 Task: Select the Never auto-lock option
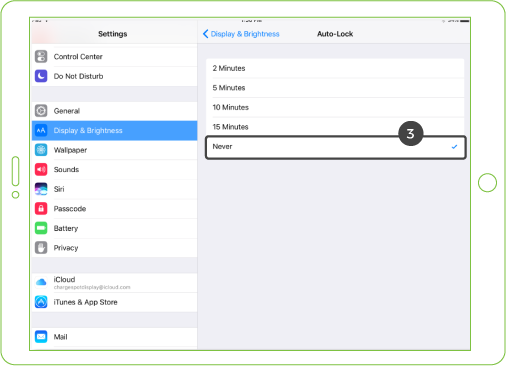click(335, 147)
